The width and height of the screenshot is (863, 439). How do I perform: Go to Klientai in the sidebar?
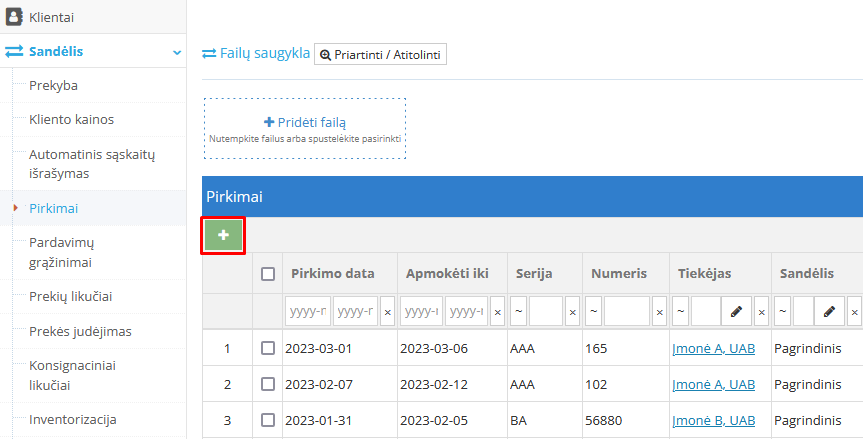point(51,16)
